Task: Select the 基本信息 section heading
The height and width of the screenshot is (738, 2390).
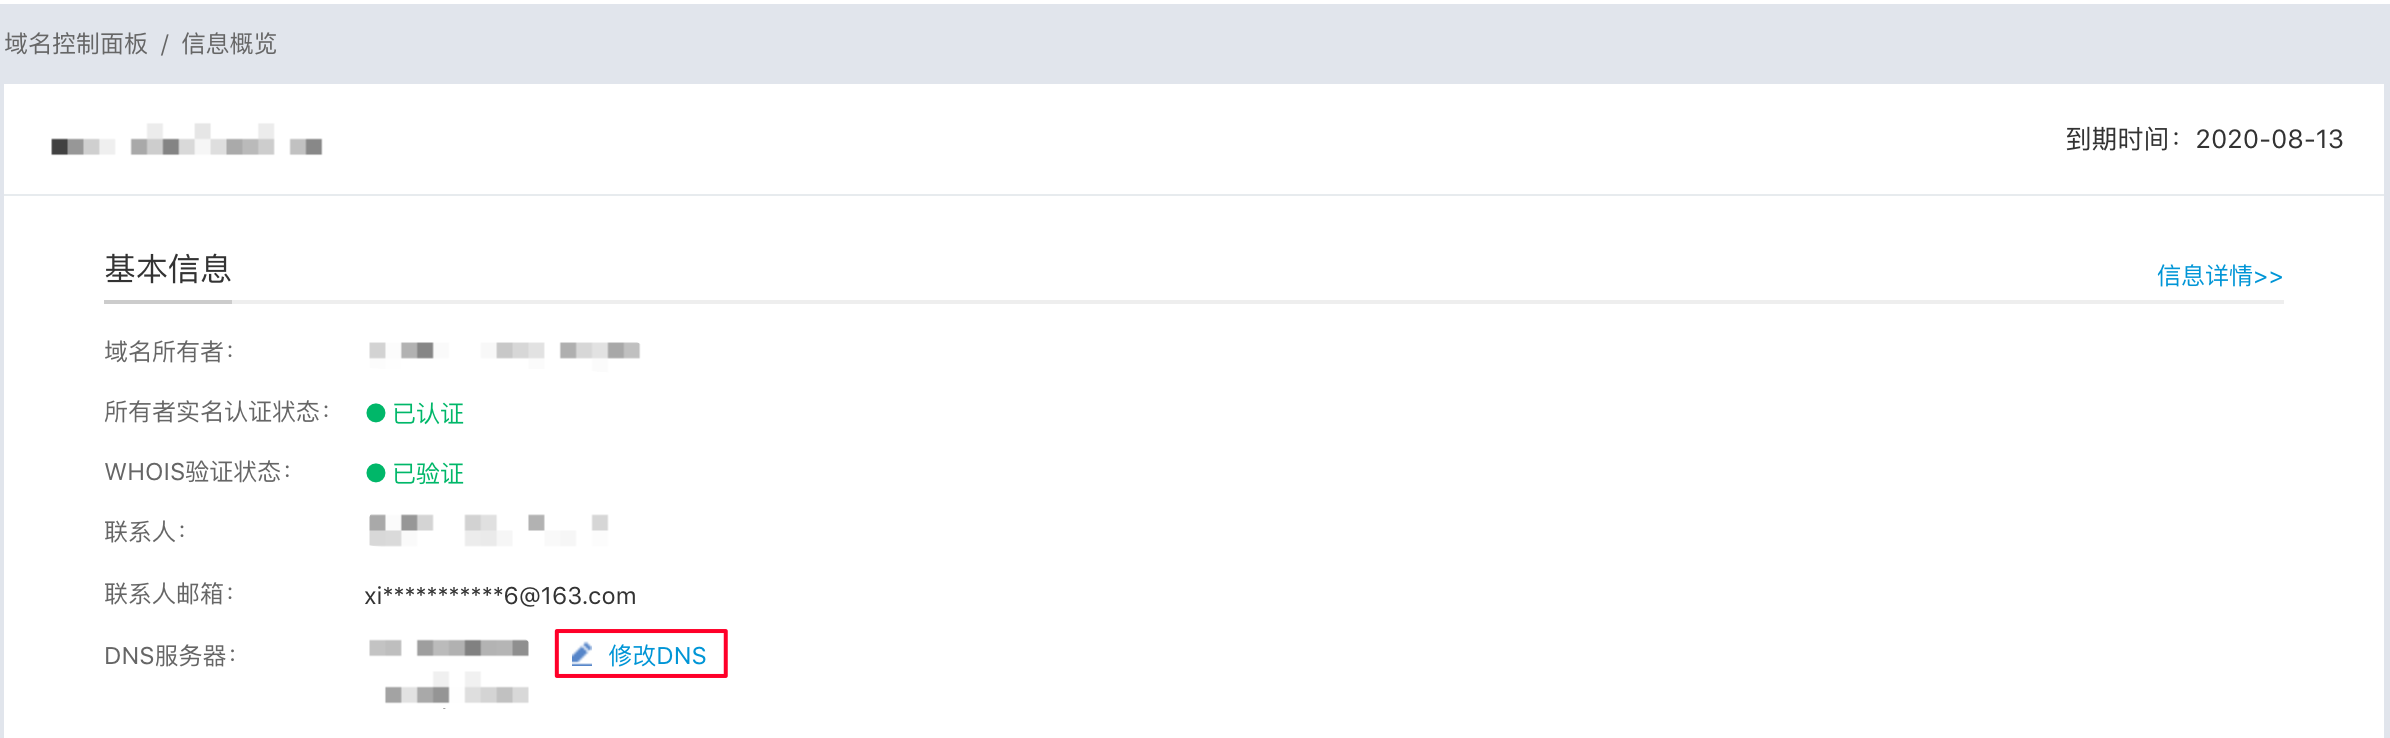Action: pyautogui.click(x=168, y=269)
